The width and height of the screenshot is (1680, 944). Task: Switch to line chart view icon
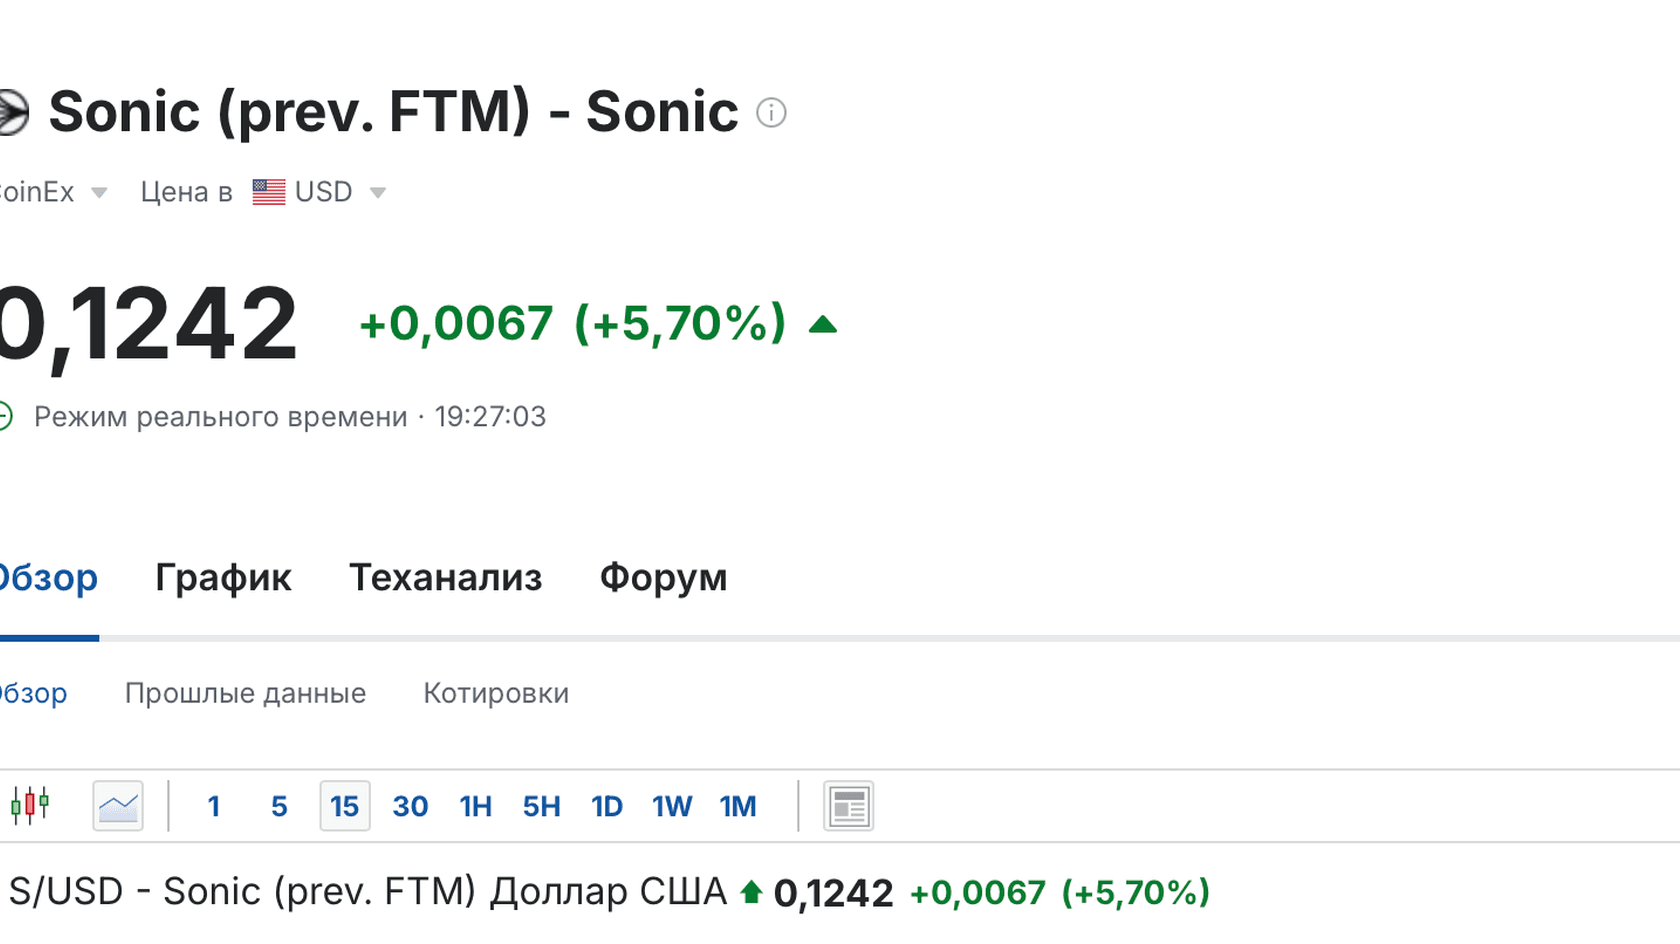point(117,806)
